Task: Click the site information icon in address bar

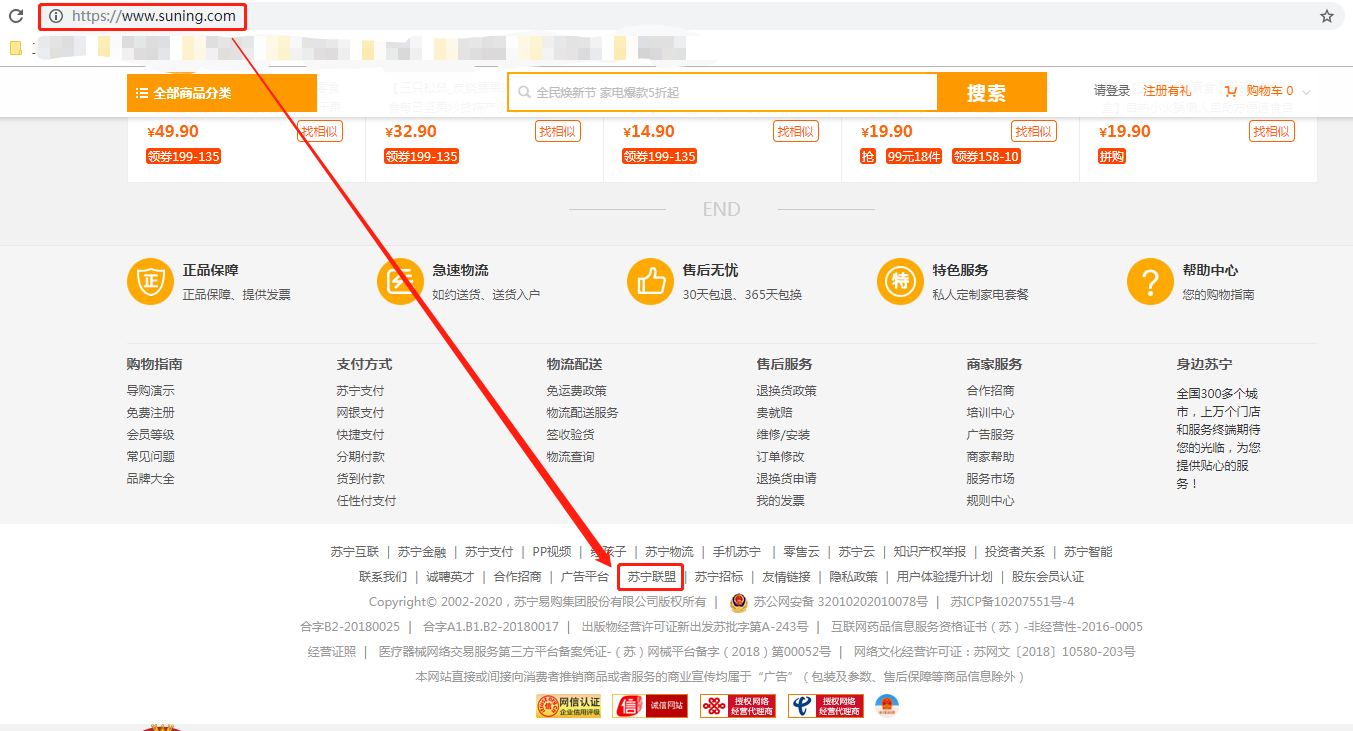Action: point(56,16)
